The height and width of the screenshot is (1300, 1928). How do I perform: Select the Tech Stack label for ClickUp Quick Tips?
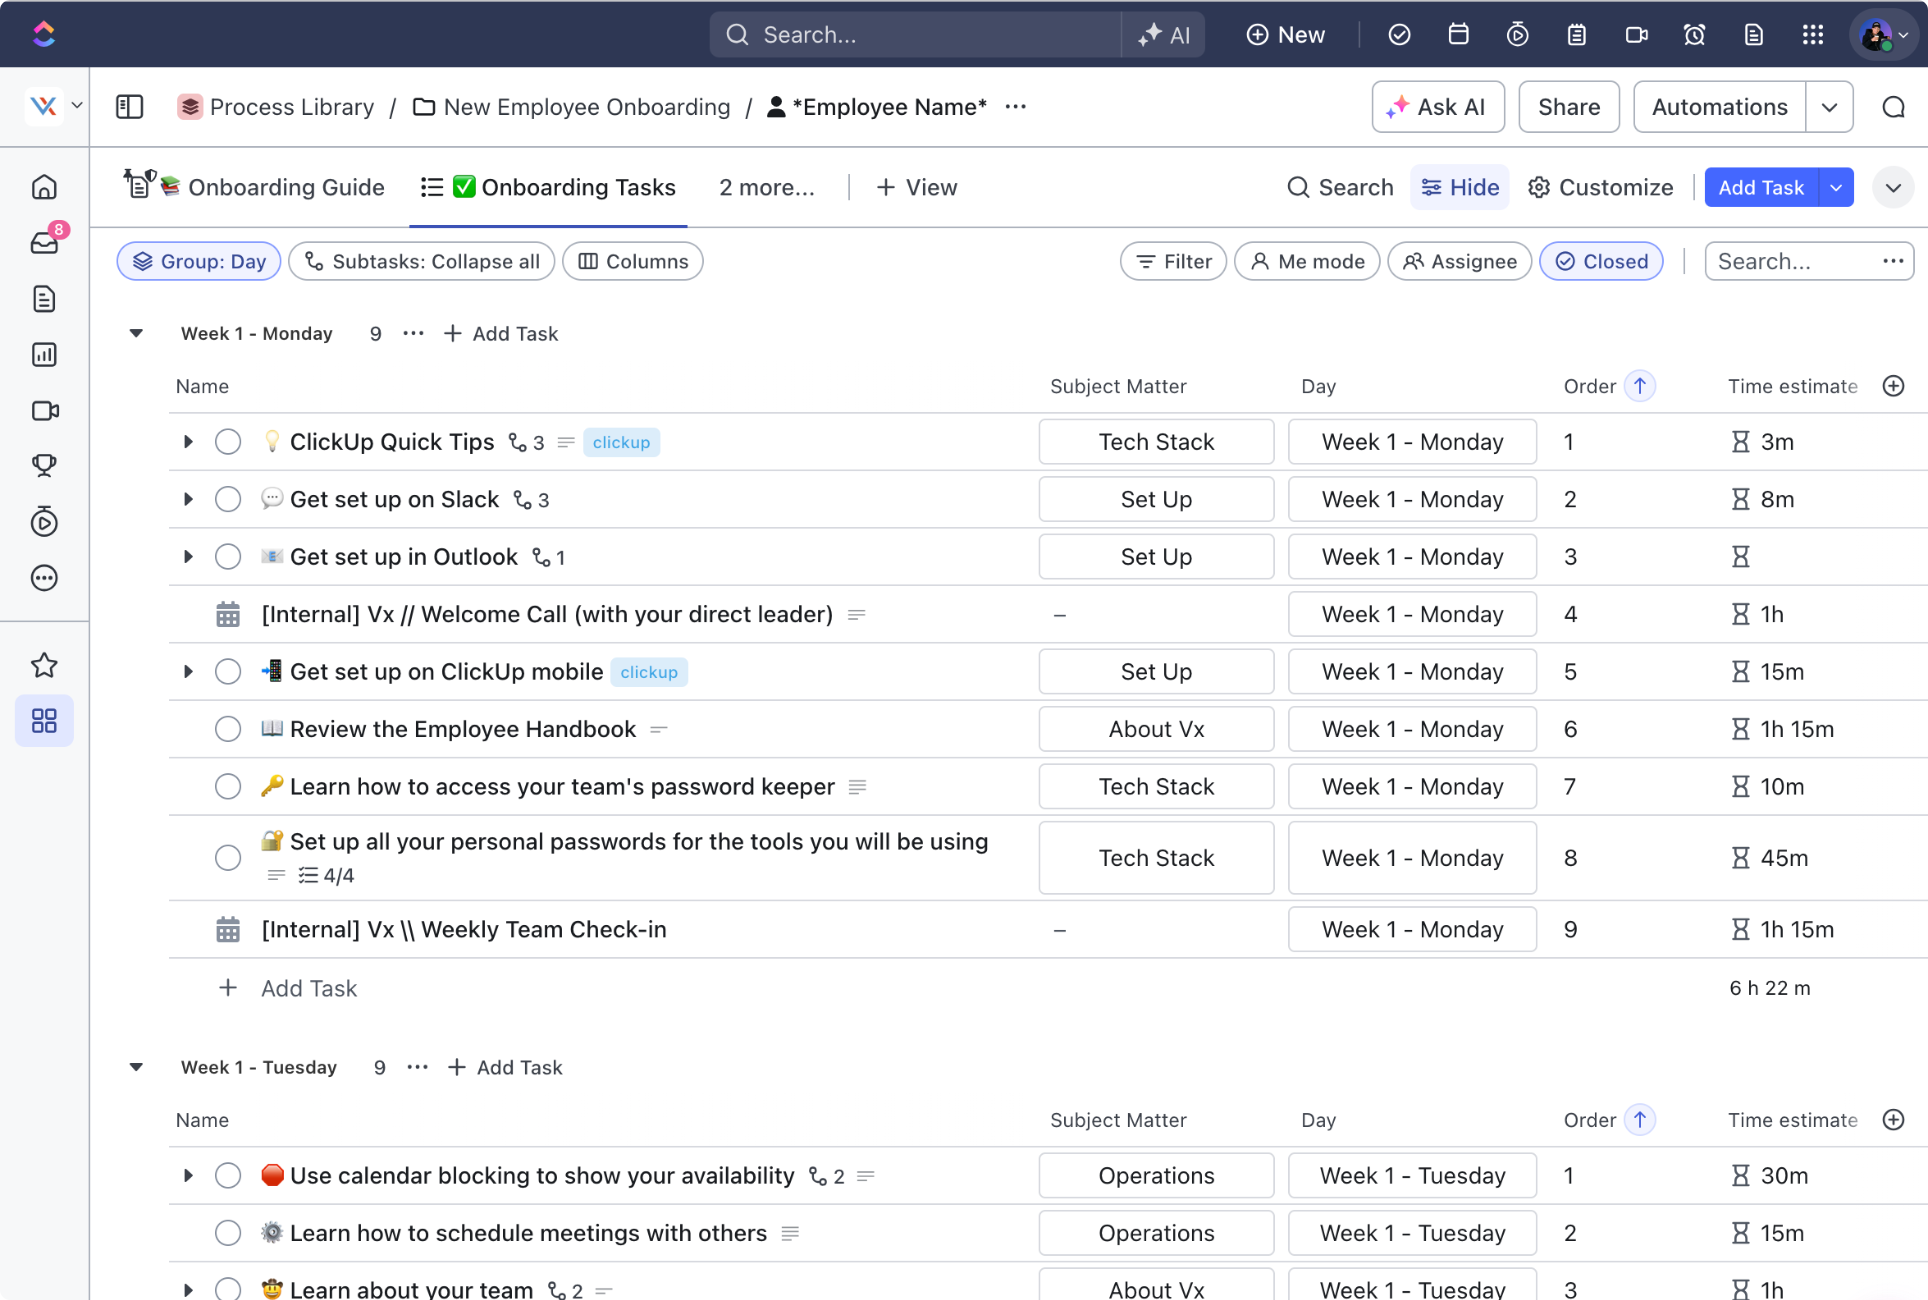coord(1156,442)
